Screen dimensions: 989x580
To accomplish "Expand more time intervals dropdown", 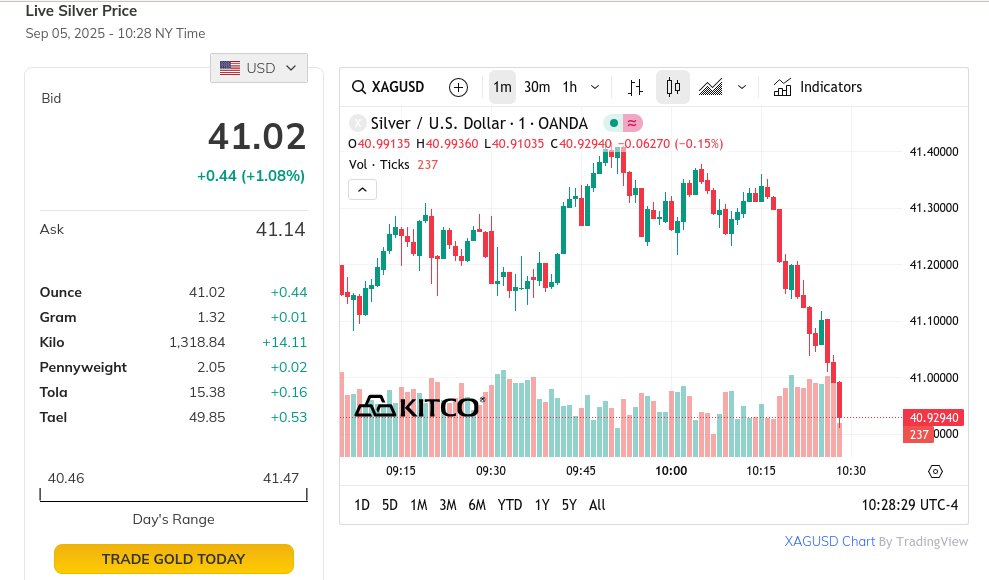I will (595, 87).
